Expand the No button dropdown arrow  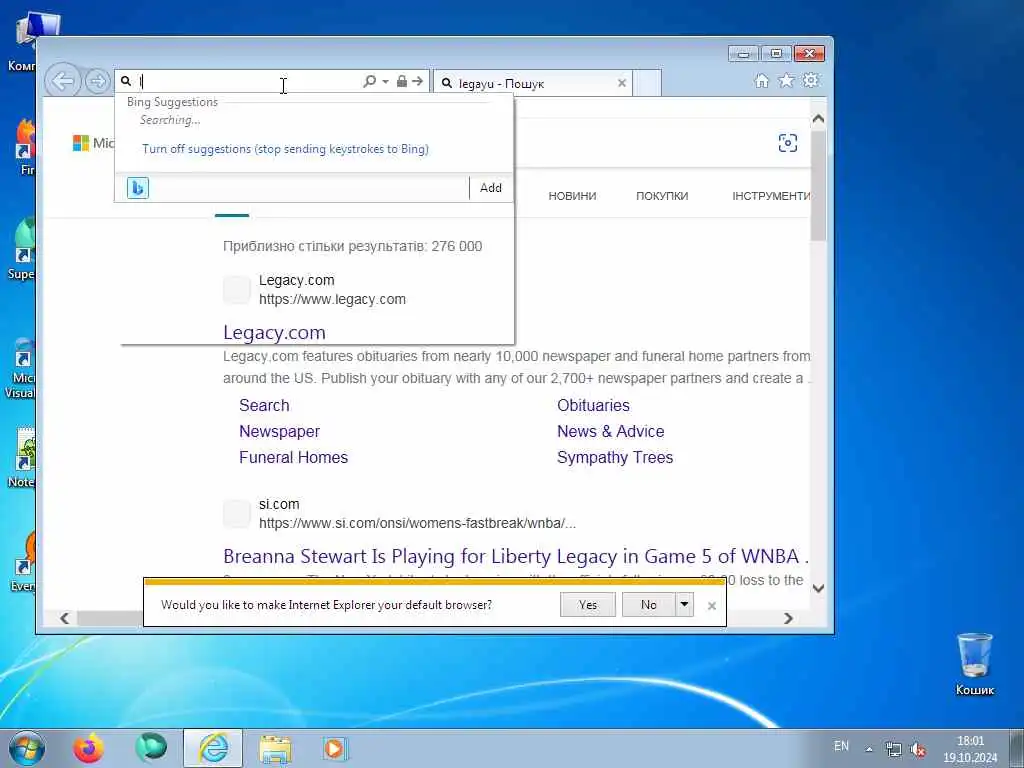pyautogui.click(x=684, y=605)
